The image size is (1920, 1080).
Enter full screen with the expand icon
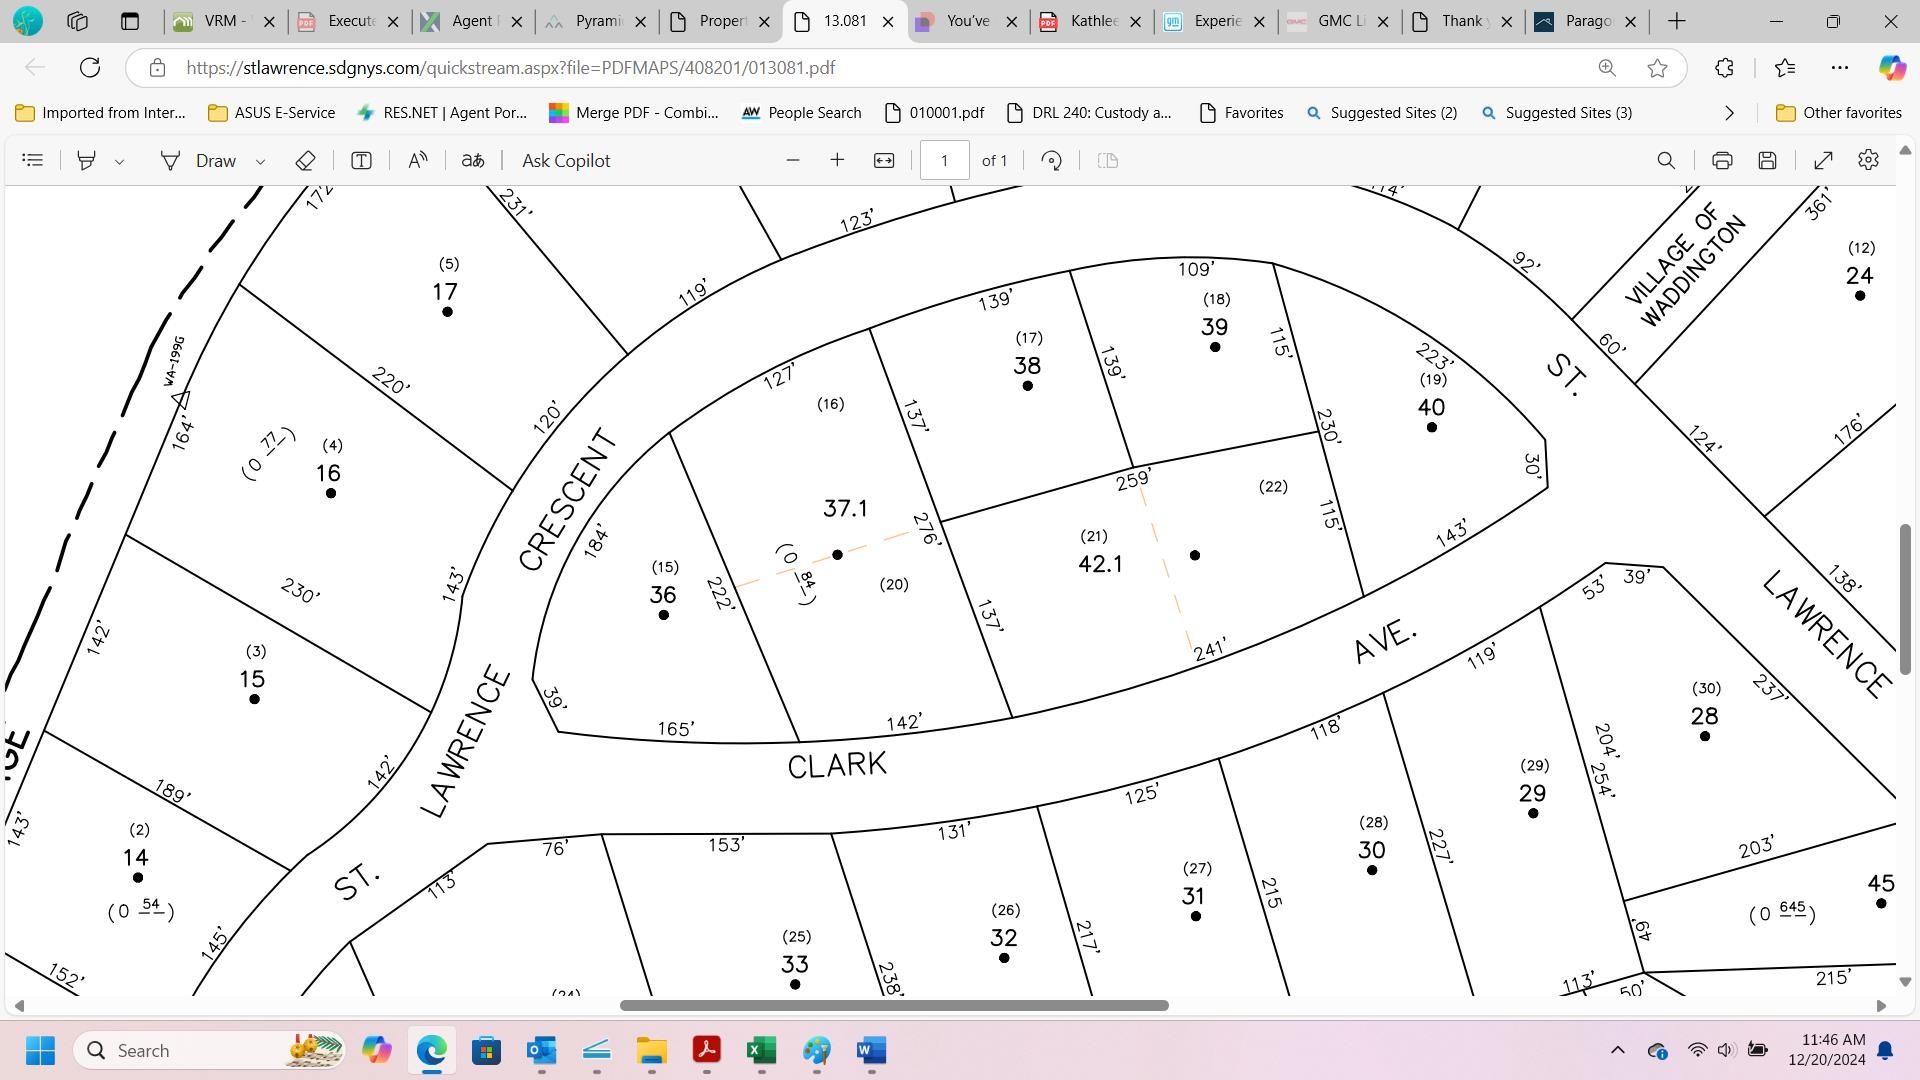[1823, 160]
